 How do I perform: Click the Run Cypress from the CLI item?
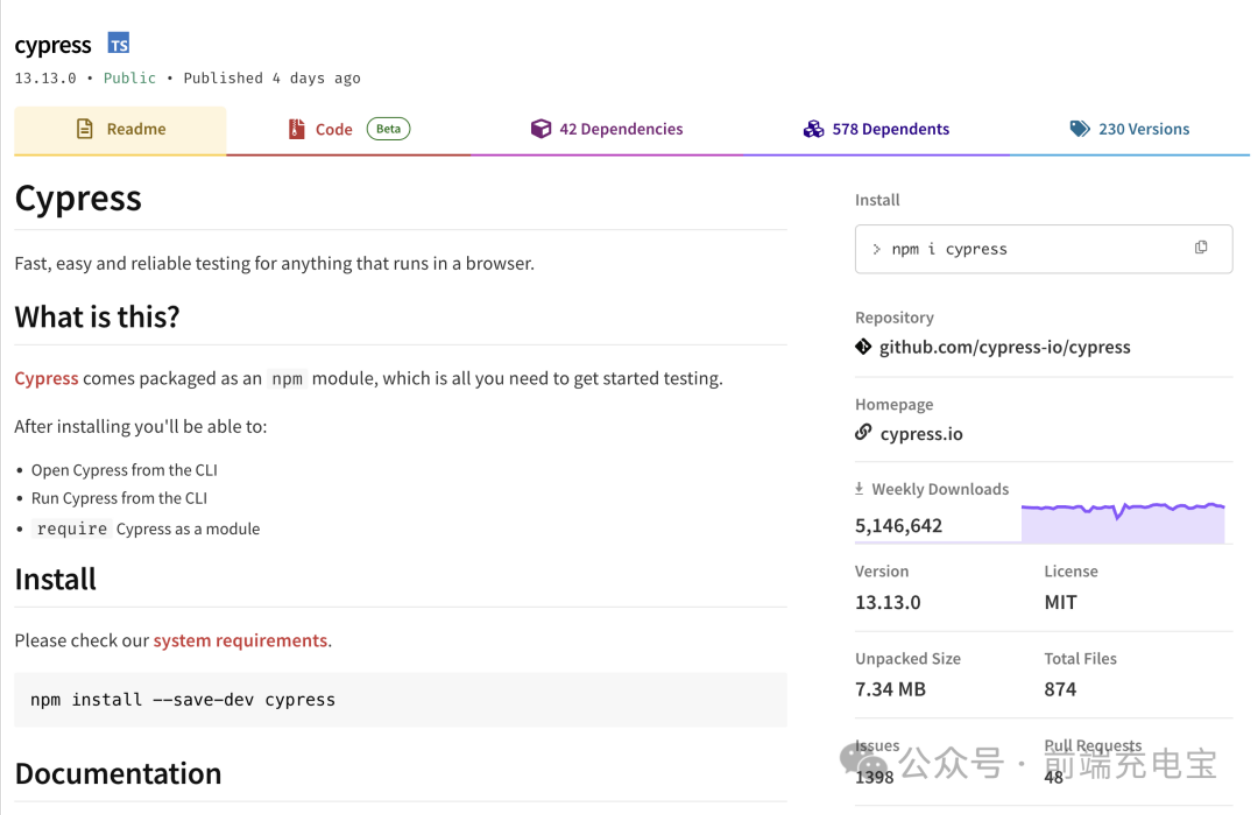point(119,498)
